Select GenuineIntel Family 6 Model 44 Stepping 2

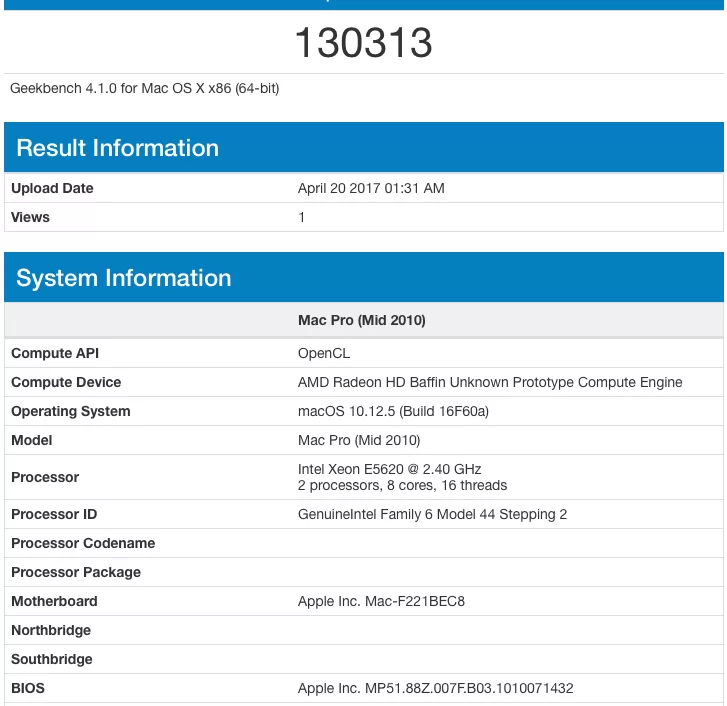[x=432, y=514]
